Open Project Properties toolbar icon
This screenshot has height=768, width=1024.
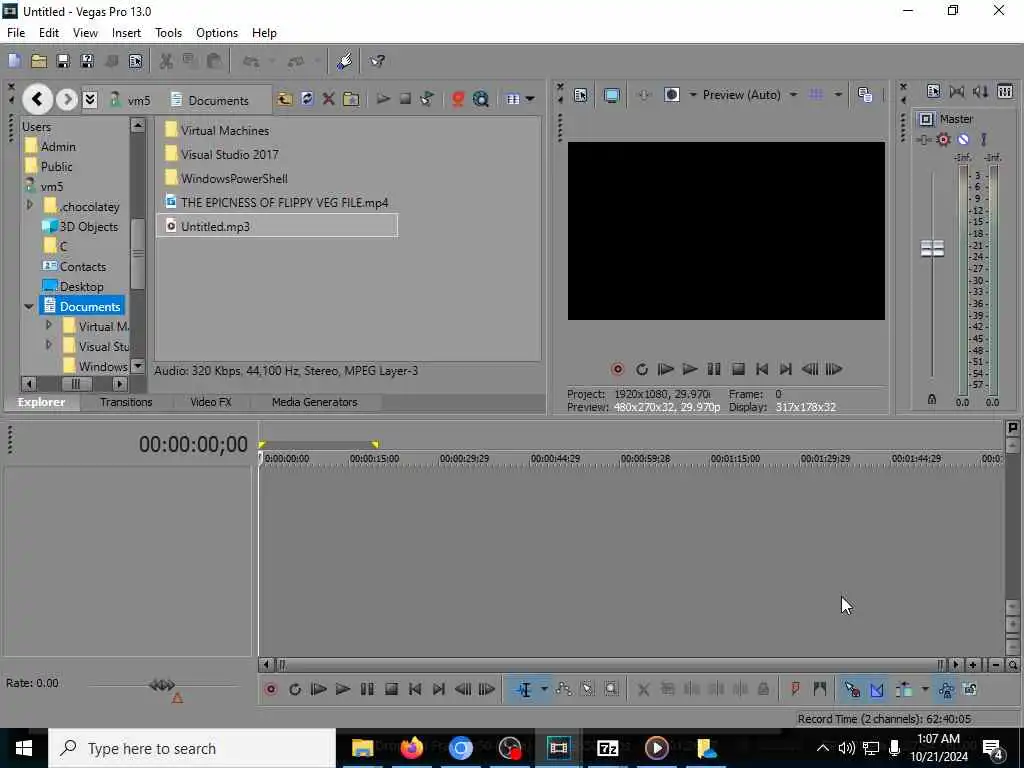coord(135,61)
